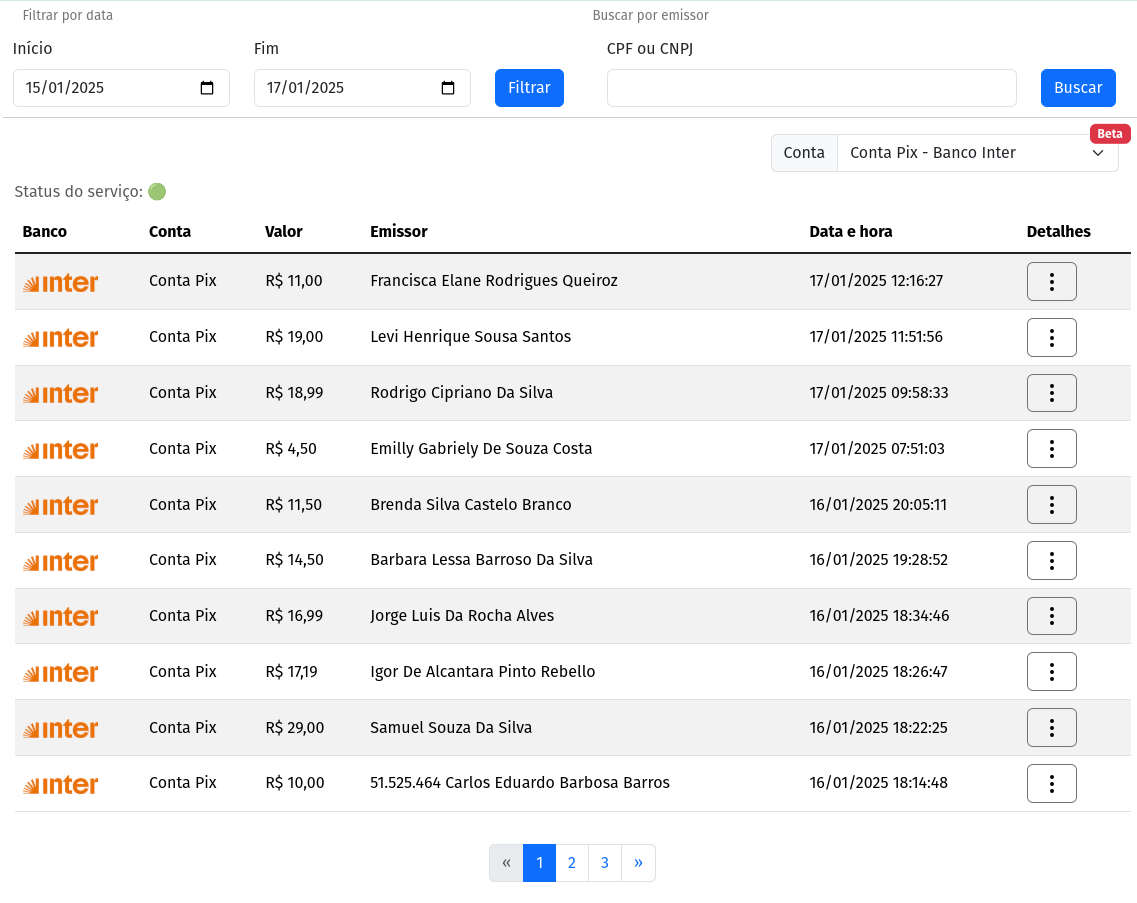The height and width of the screenshot is (903, 1137).
Task: Go to next page with » arrow
Action: point(638,863)
